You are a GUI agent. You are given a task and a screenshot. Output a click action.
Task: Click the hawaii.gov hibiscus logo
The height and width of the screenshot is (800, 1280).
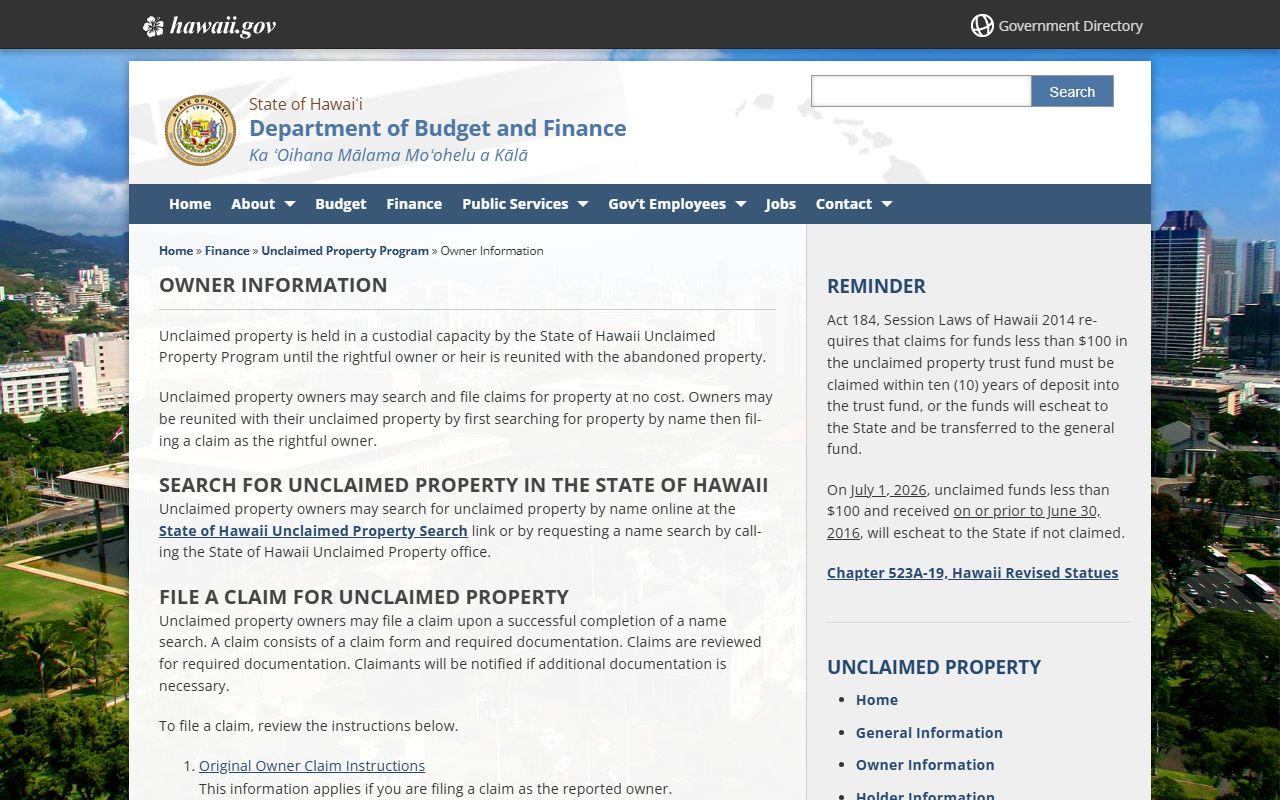pyautogui.click(x=153, y=26)
